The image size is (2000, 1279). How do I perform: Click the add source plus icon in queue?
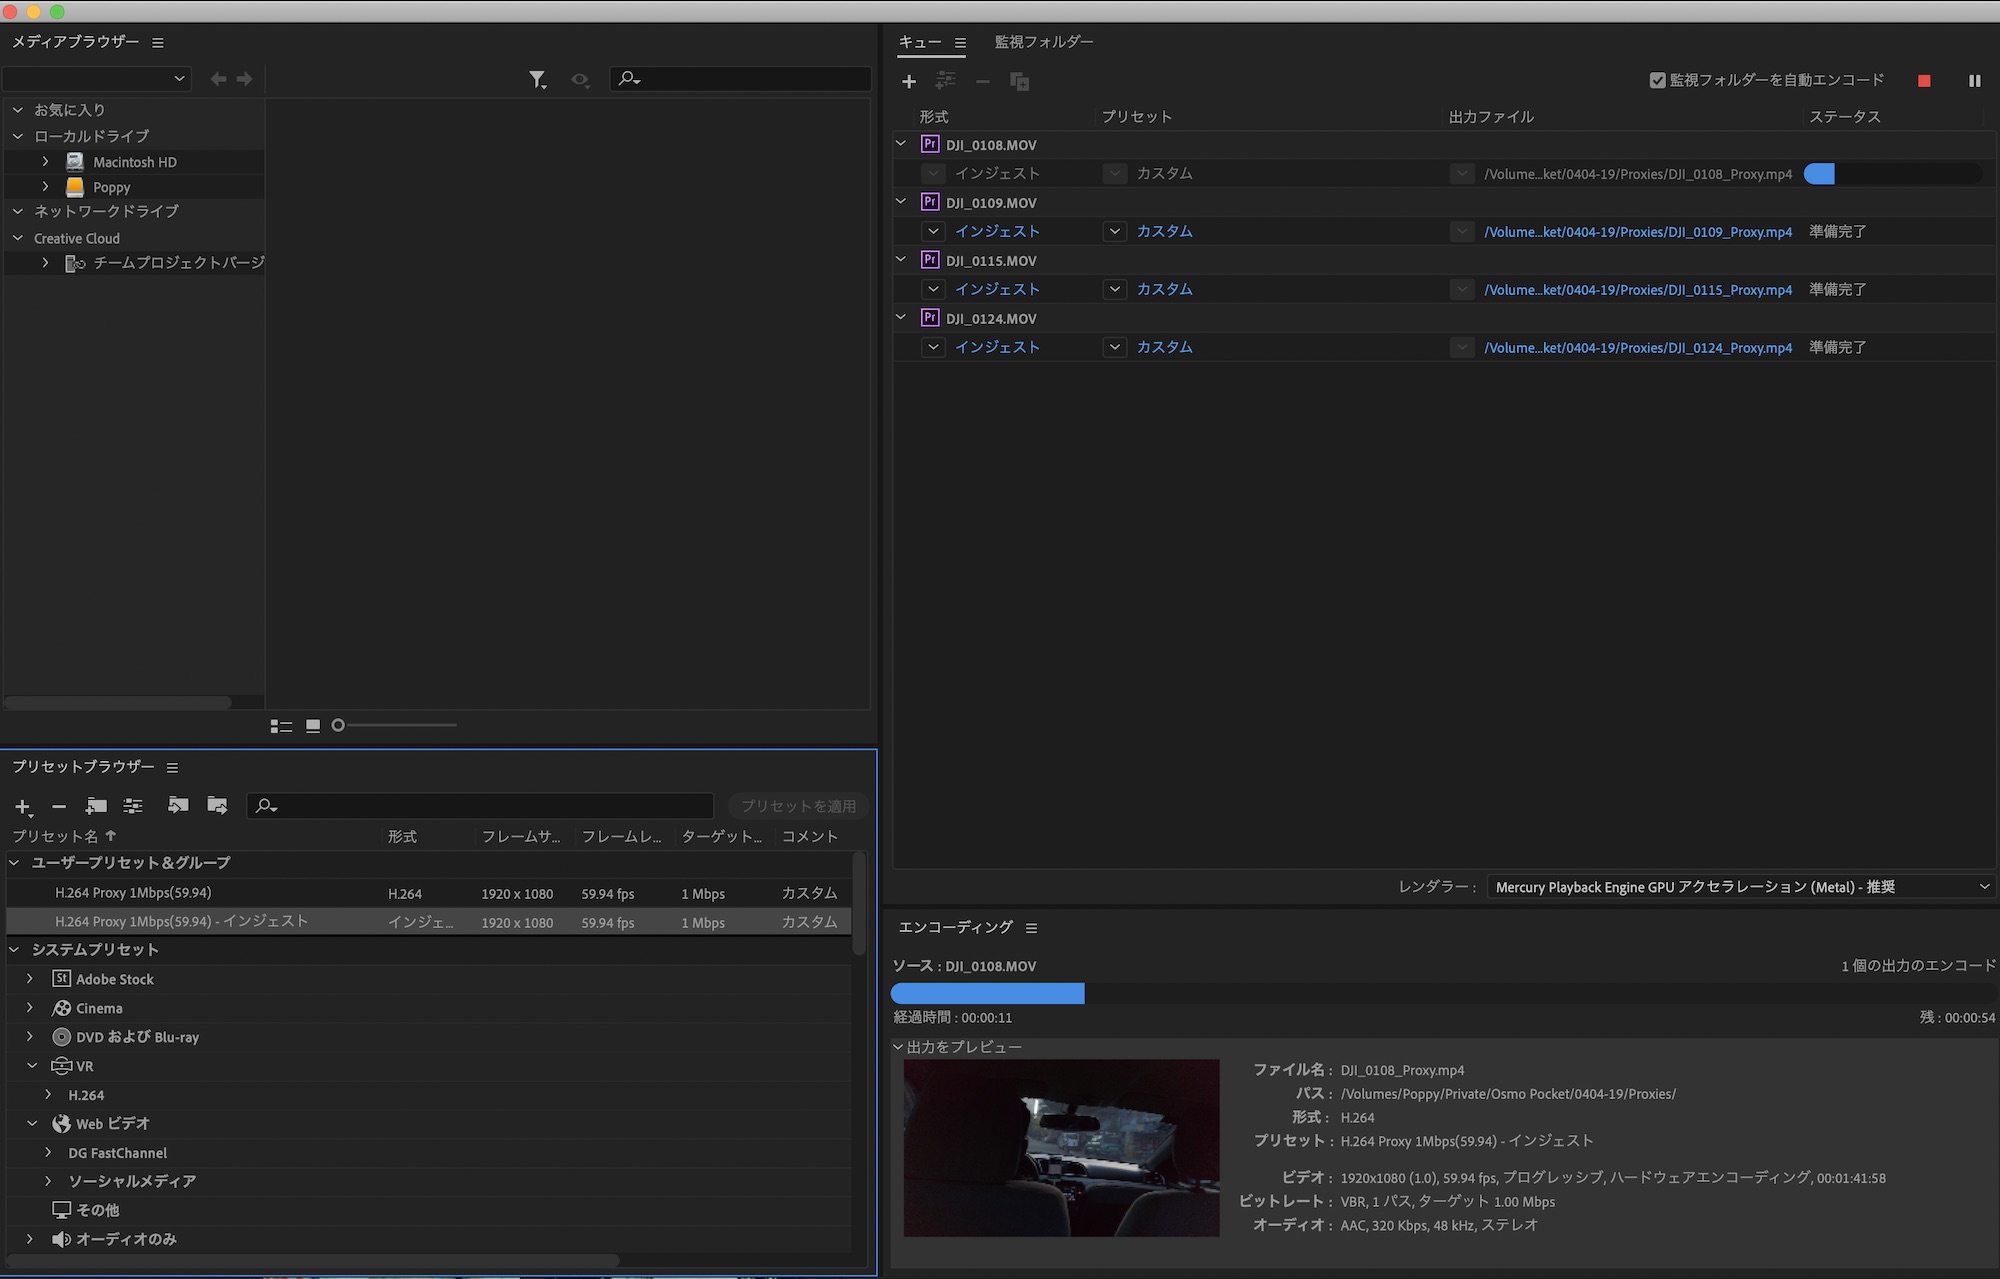908,81
